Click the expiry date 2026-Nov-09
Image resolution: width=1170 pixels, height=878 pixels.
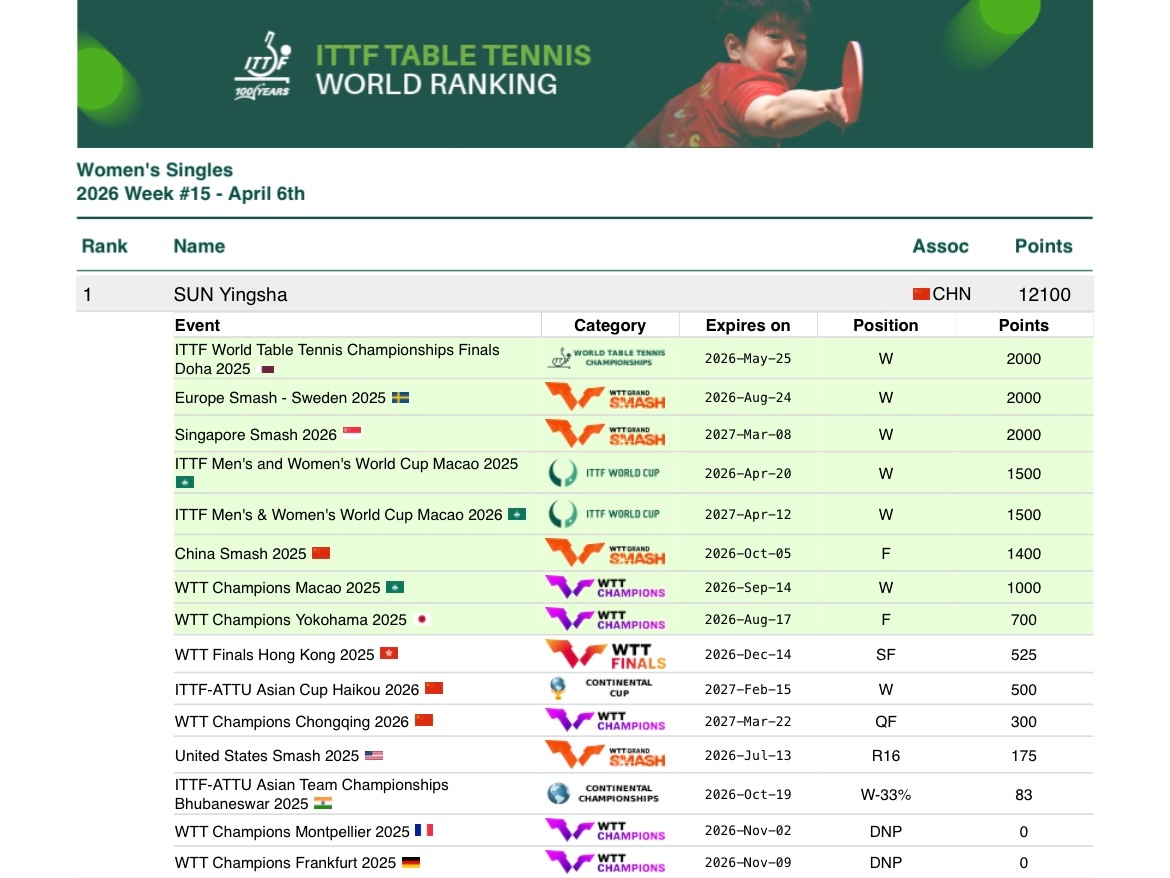[748, 862]
